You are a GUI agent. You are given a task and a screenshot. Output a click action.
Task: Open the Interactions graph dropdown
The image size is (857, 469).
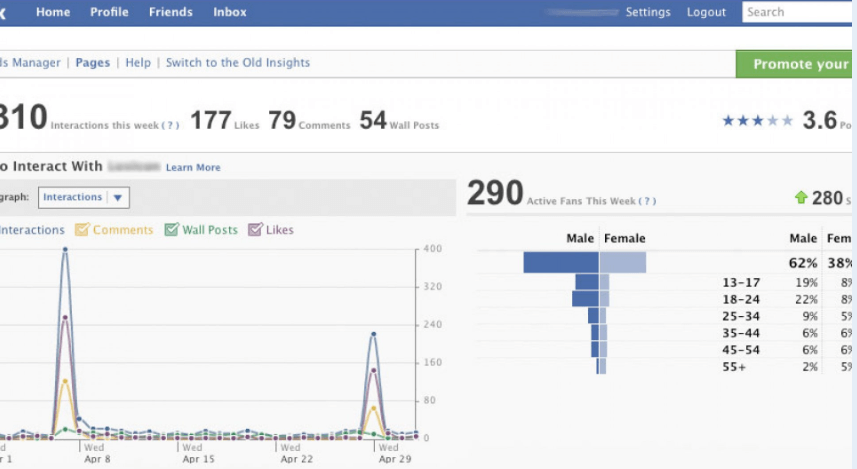tap(84, 197)
